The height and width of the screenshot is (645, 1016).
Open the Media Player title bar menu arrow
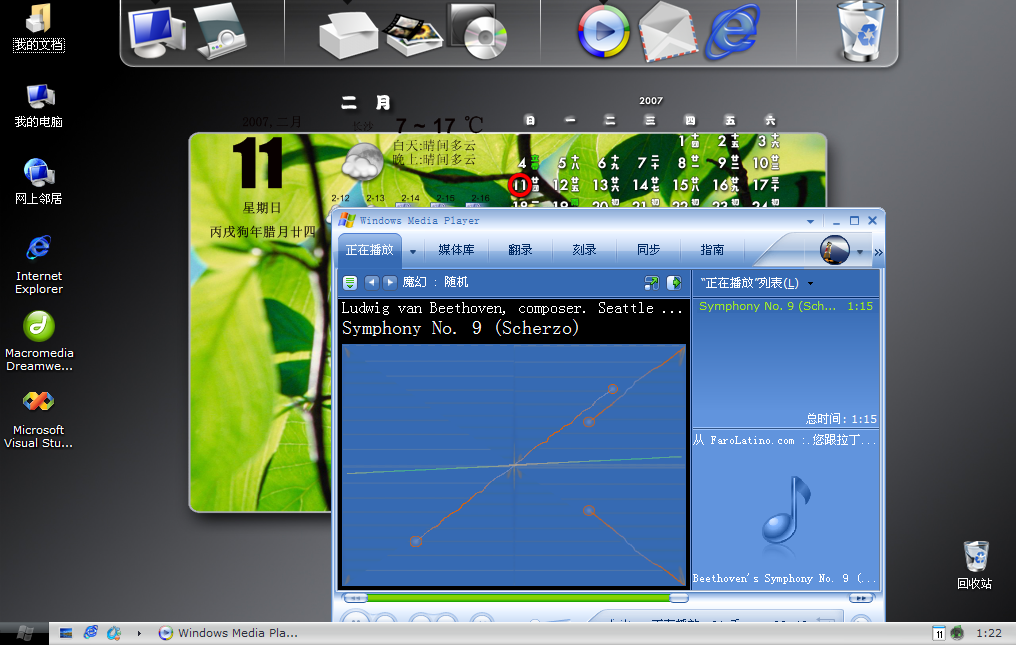810,222
